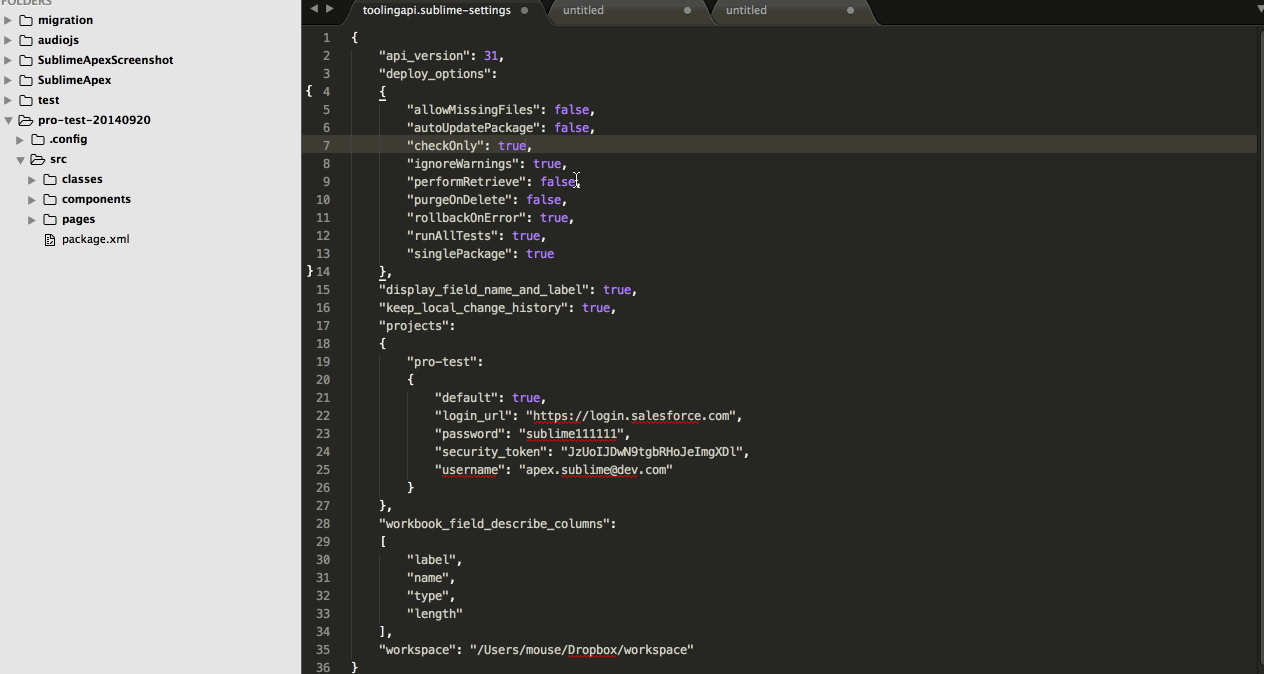Switch to the second untitled tab

(x=746, y=10)
